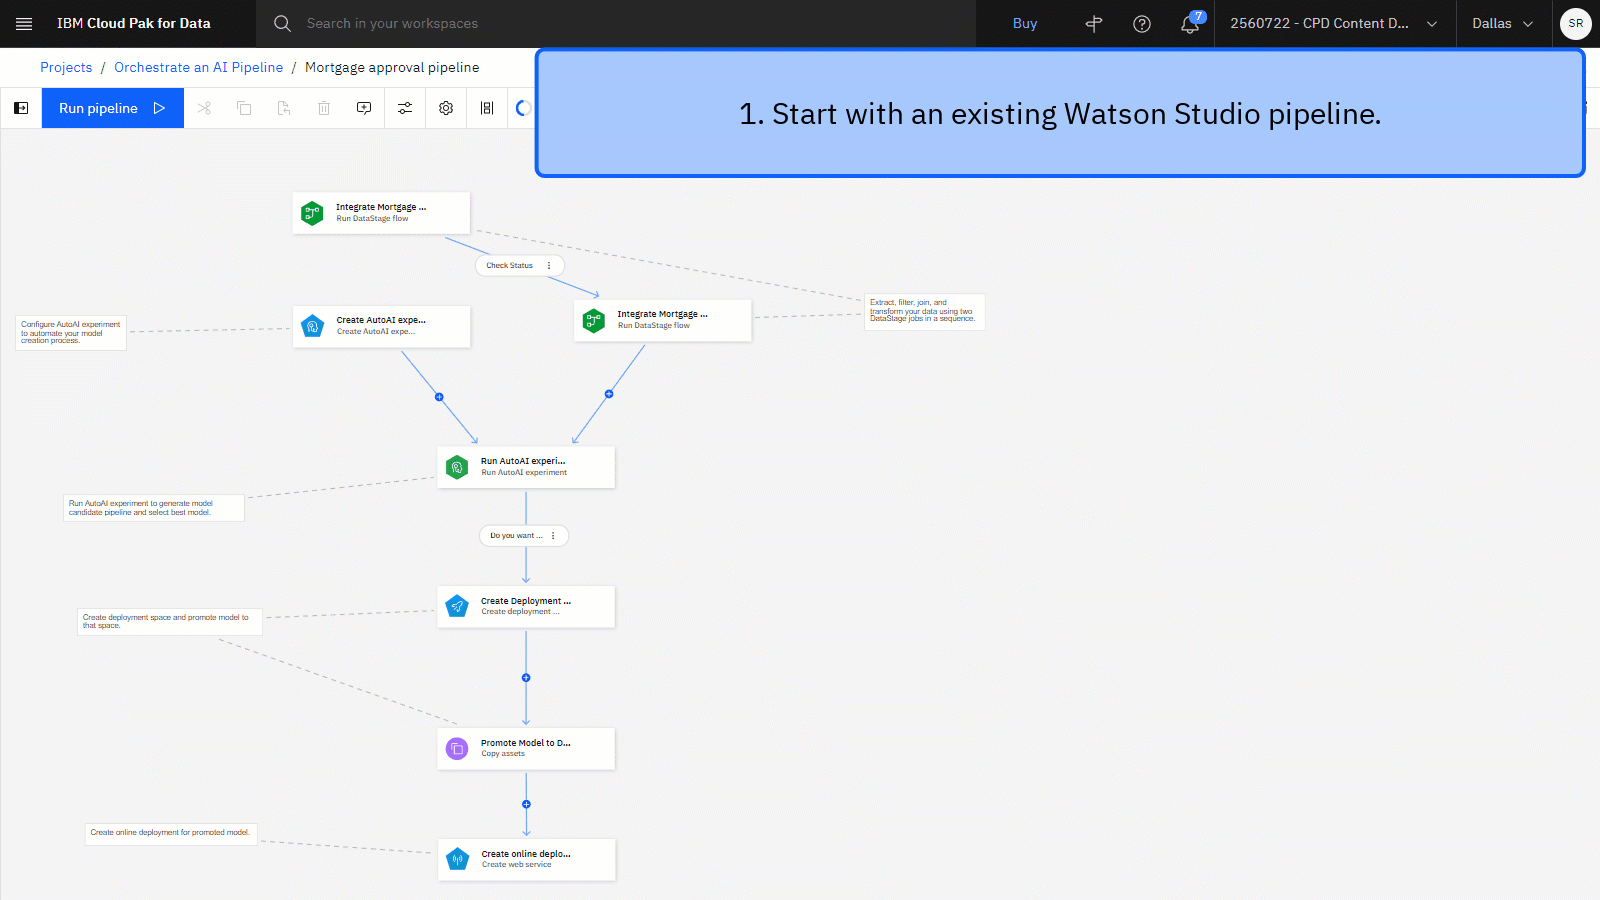
Task: Open the Check Status condition overflow menu
Action: [549, 265]
